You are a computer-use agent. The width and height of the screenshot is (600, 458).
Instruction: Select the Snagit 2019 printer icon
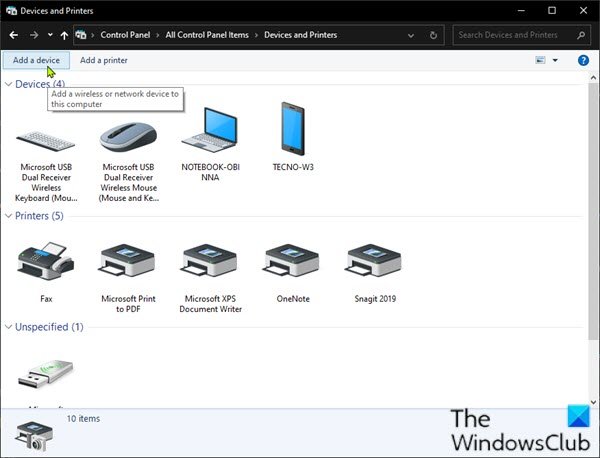tap(374, 261)
